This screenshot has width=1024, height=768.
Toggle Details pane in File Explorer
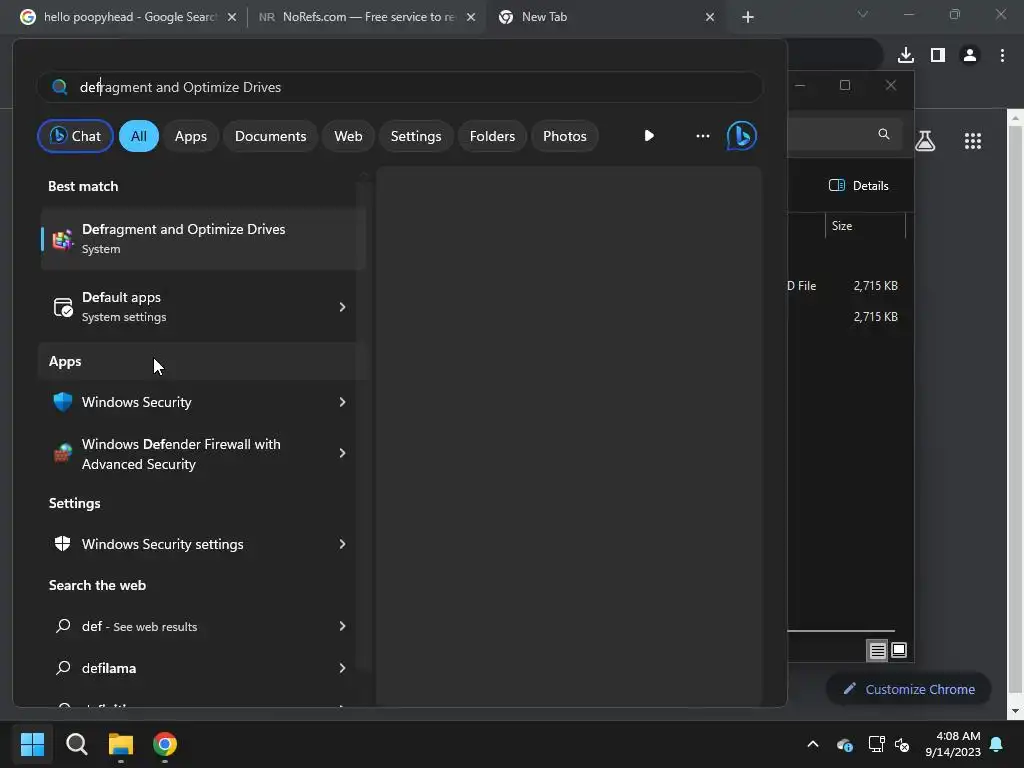coord(859,185)
